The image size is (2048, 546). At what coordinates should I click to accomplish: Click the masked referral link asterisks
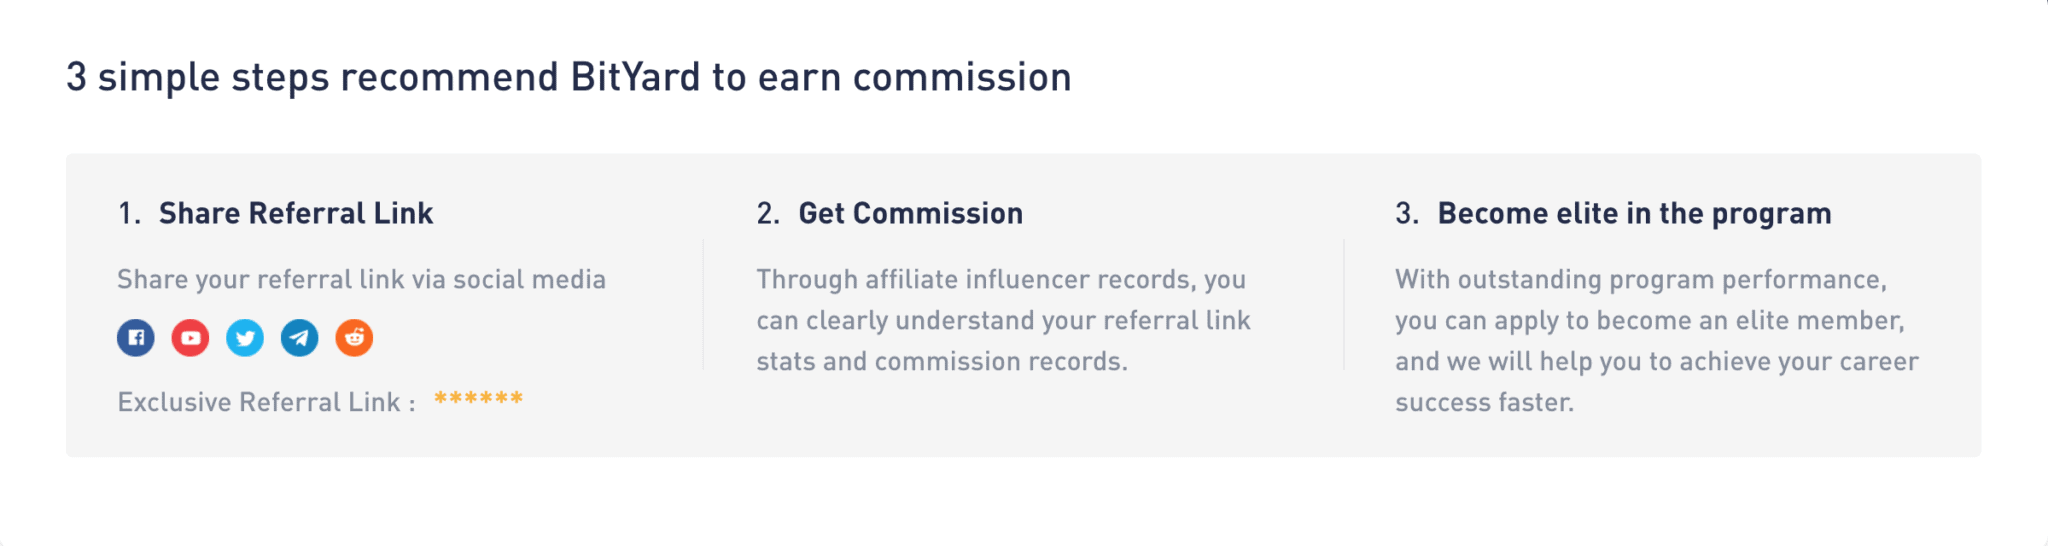pyautogui.click(x=478, y=399)
